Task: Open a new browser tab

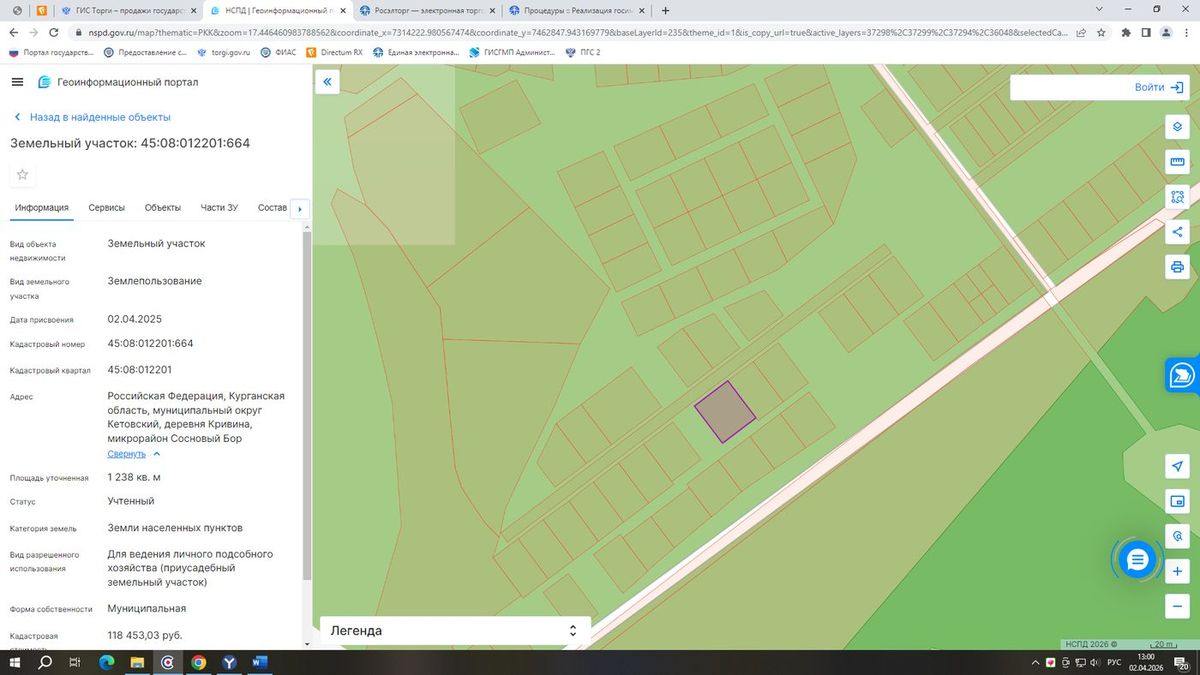Action: [x=666, y=10]
